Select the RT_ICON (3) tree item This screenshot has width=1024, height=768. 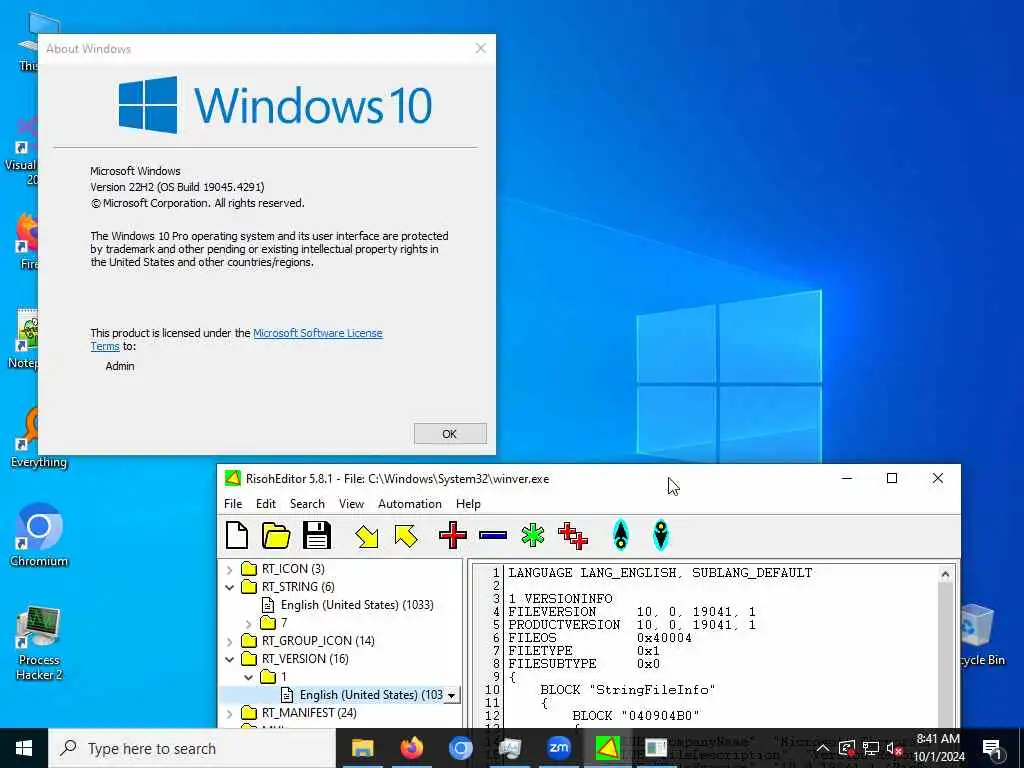[283, 569]
